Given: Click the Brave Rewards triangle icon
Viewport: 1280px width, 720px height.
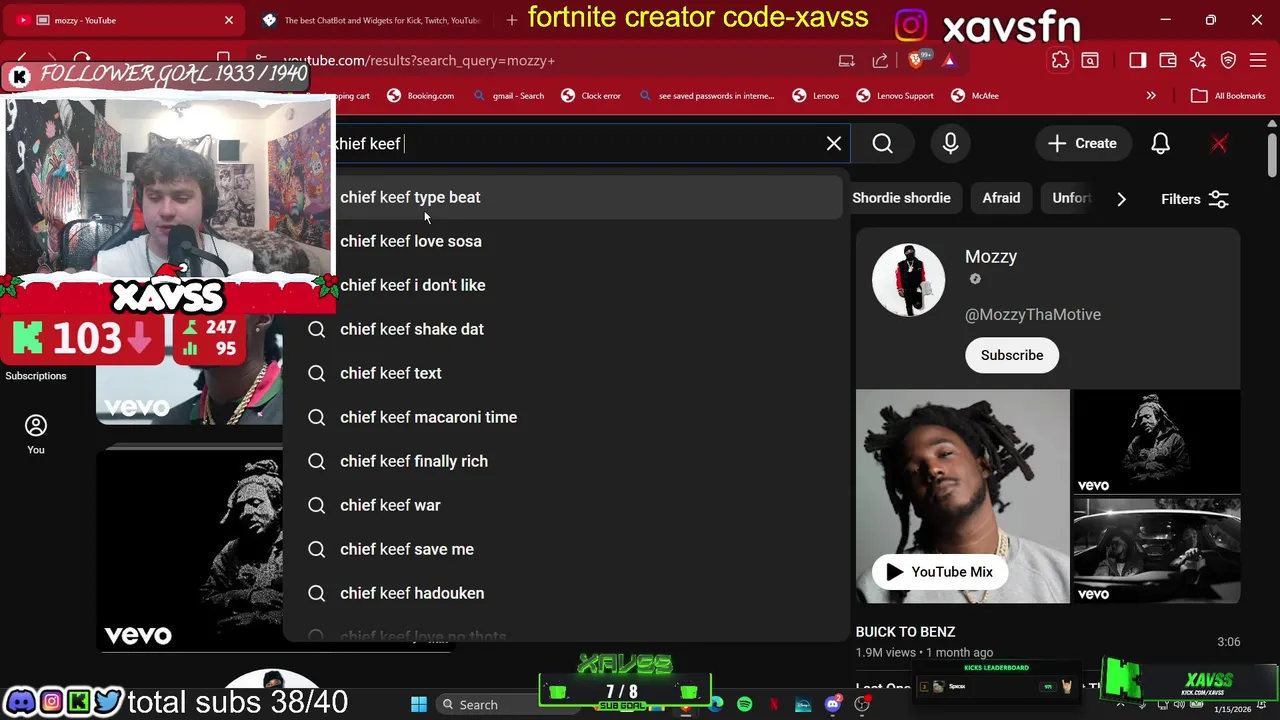Looking at the screenshot, I should pyautogui.click(x=949, y=60).
